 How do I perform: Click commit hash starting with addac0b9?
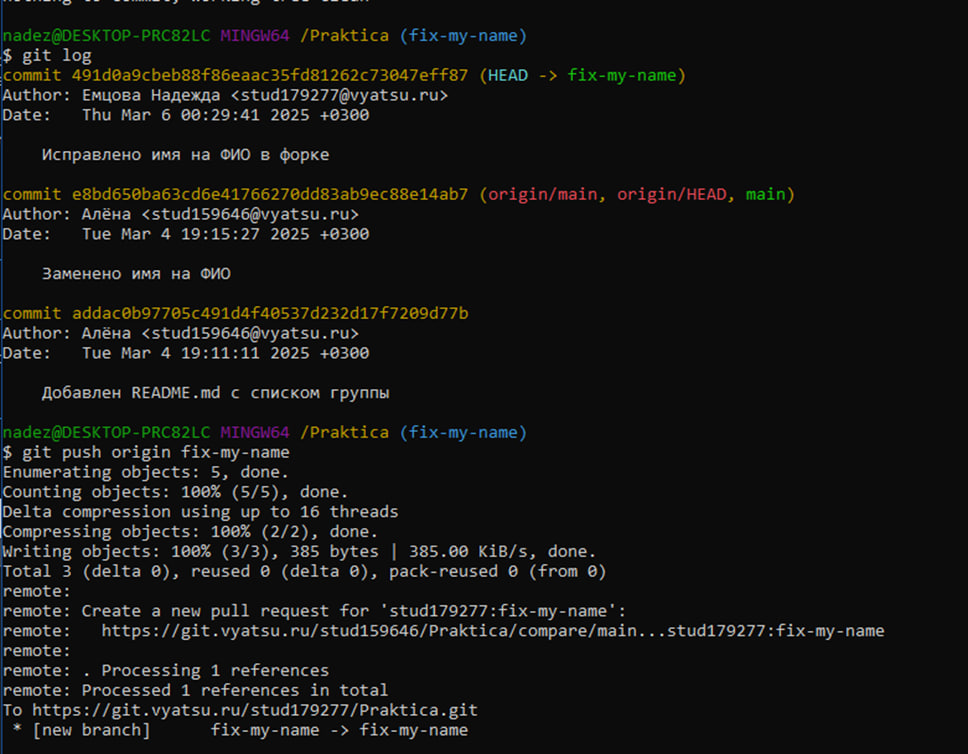pos(269,314)
